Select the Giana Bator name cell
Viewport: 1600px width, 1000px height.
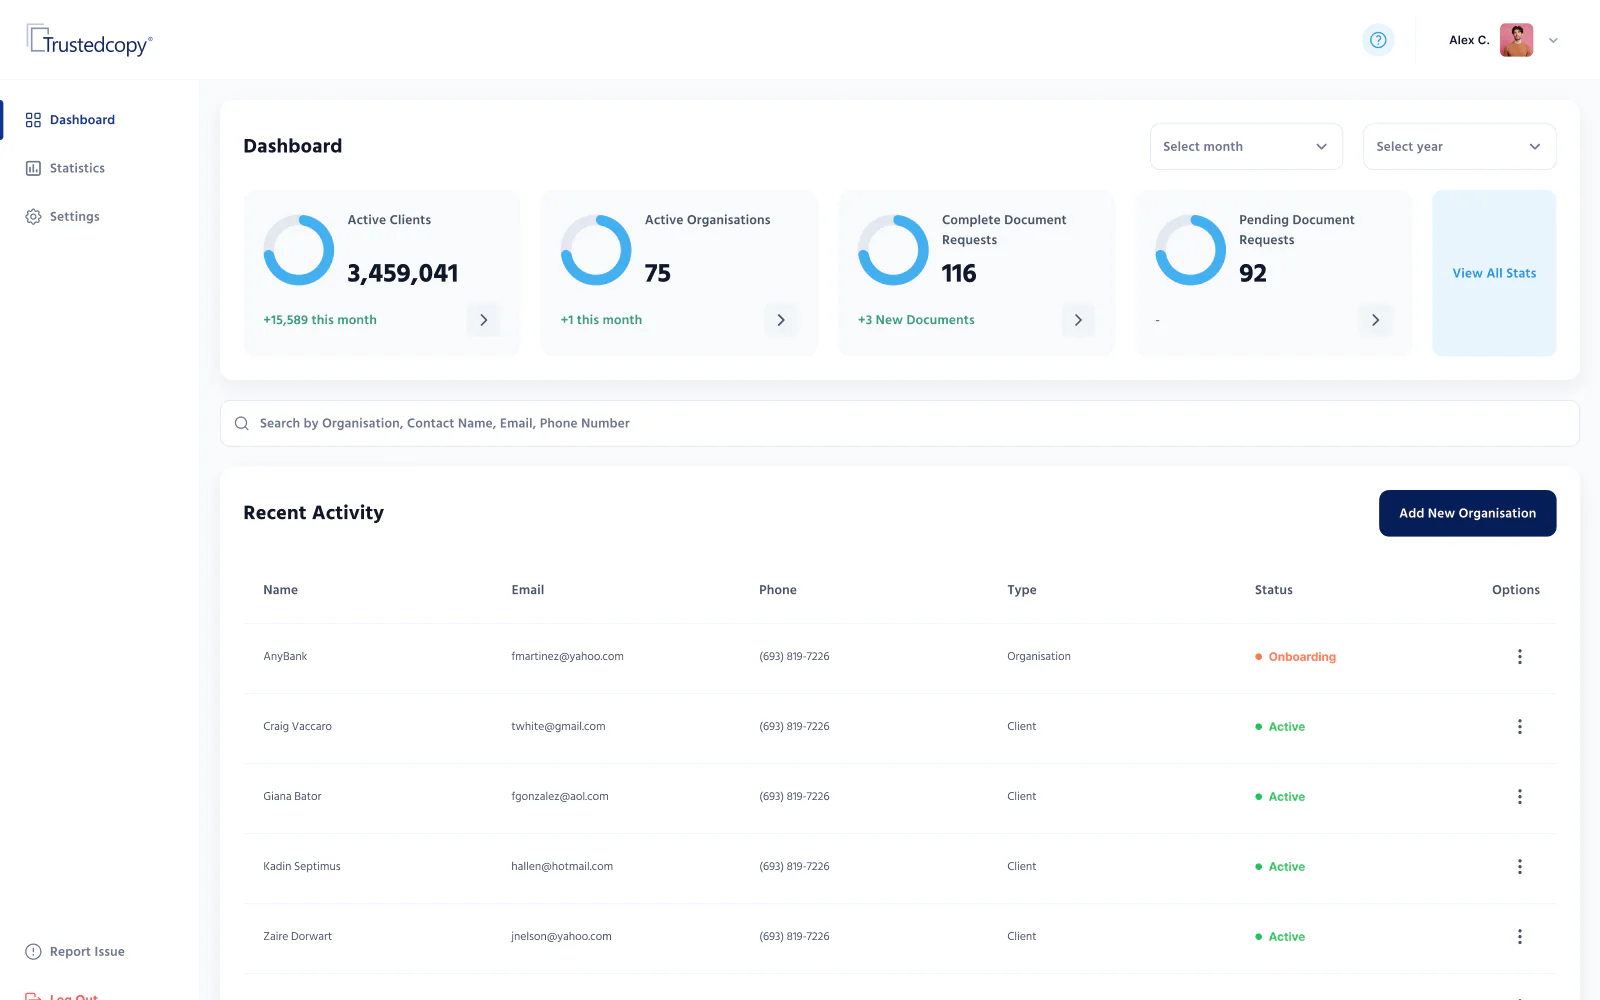click(x=292, y=797)
